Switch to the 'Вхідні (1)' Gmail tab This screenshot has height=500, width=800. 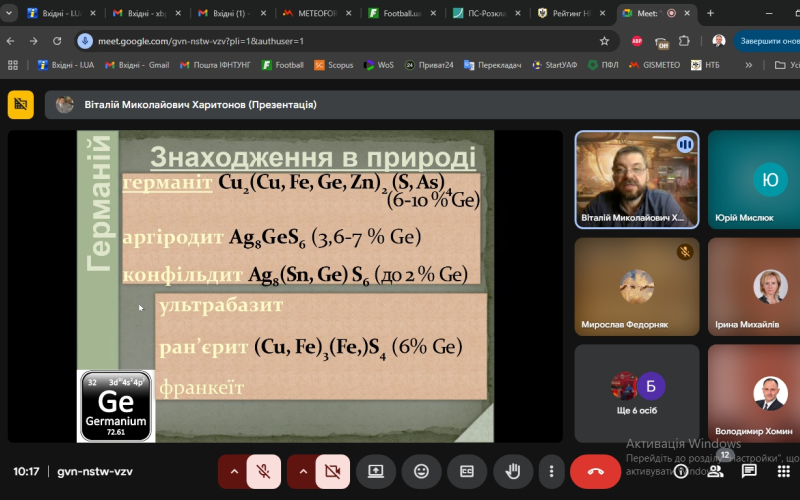232,13
